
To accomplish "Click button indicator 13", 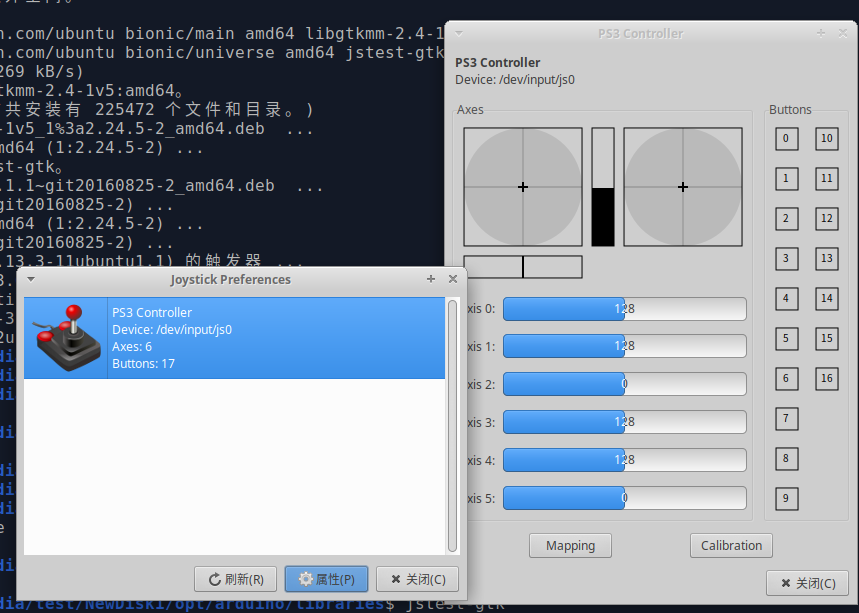I will [827, 259].
